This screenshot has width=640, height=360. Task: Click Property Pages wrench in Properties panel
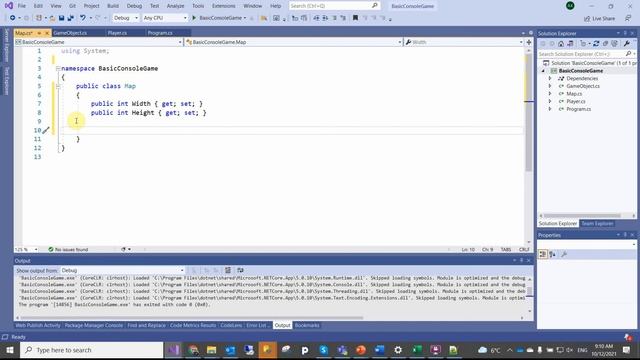point(564,254)
